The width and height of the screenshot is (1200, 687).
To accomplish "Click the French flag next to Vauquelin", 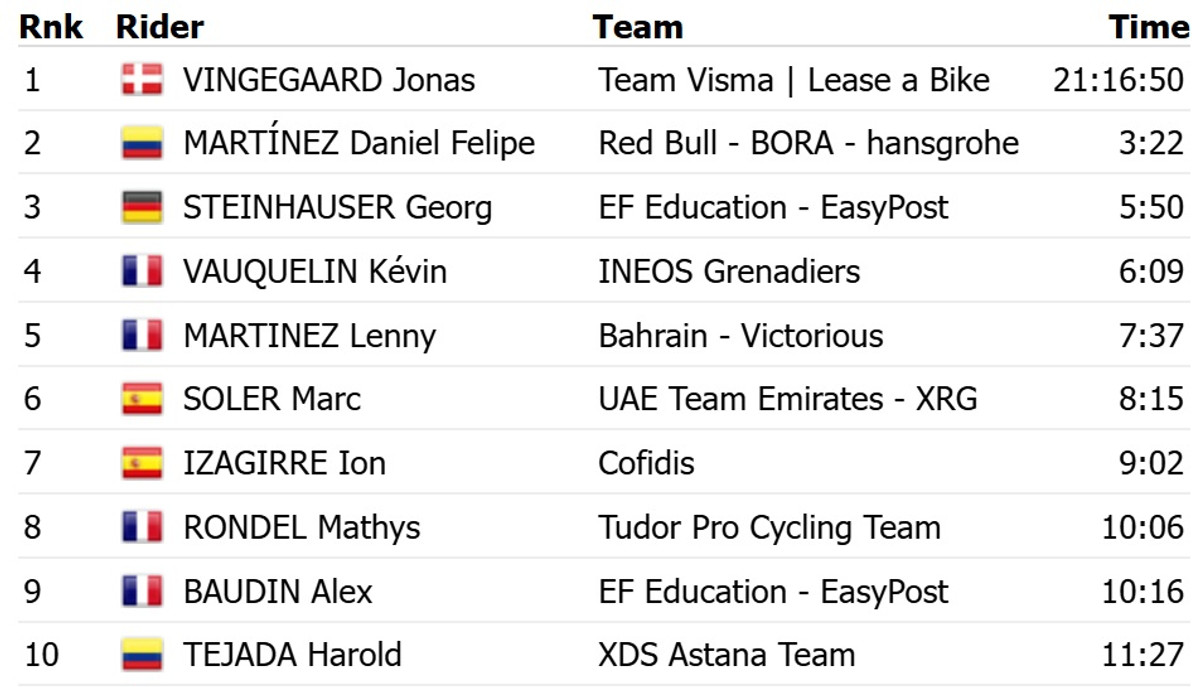I will tap(141, 272).
